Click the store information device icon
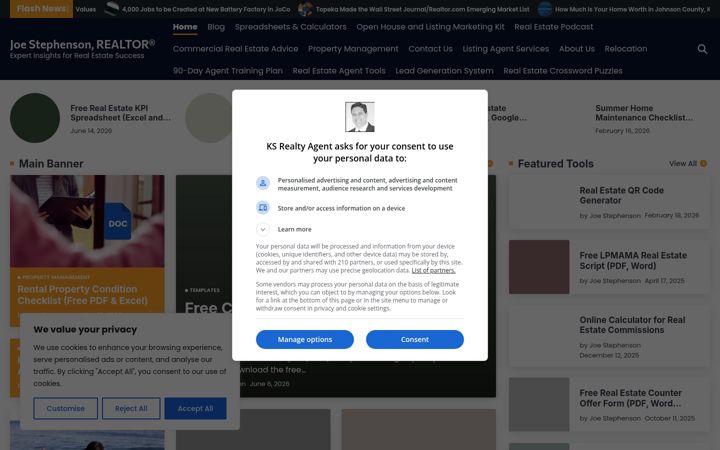This screenshot has height=450, width=720. click(263, 208)
